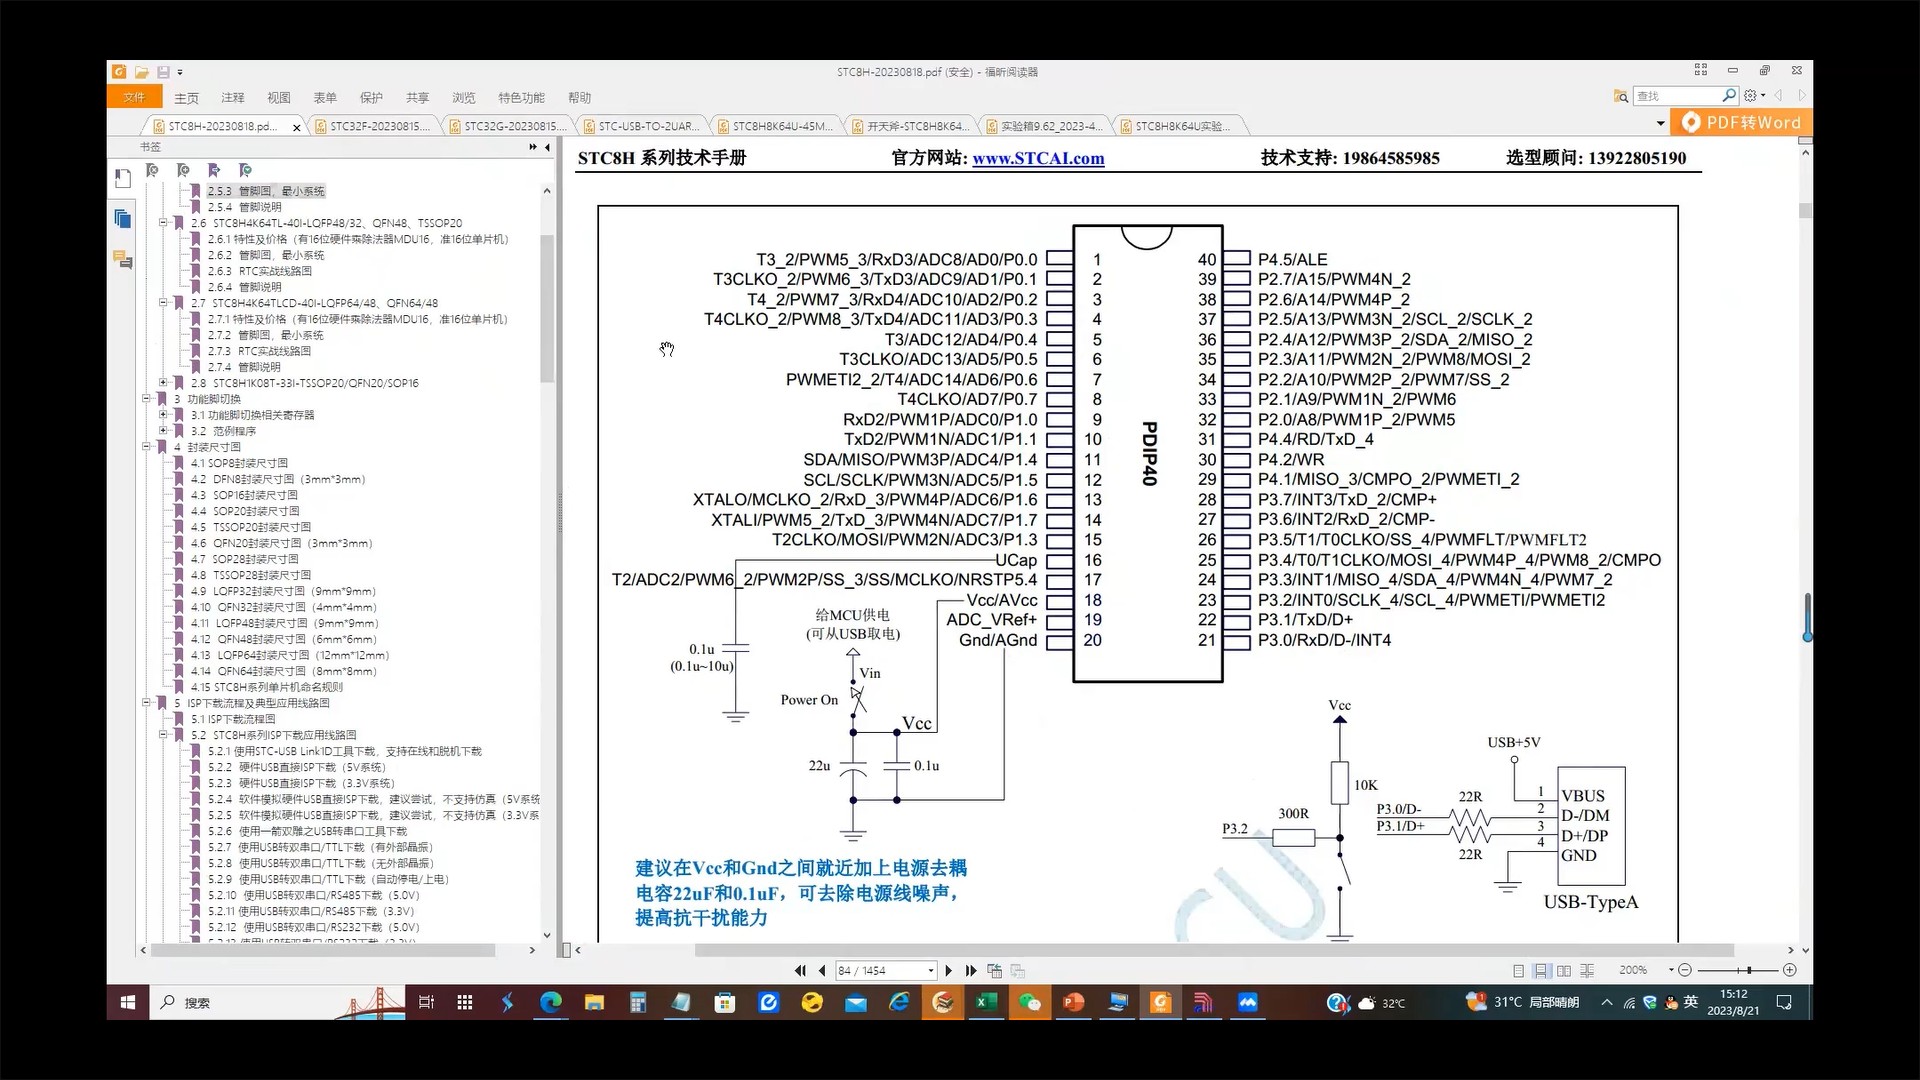Click the zoom in plus button

coord(1790,970)
